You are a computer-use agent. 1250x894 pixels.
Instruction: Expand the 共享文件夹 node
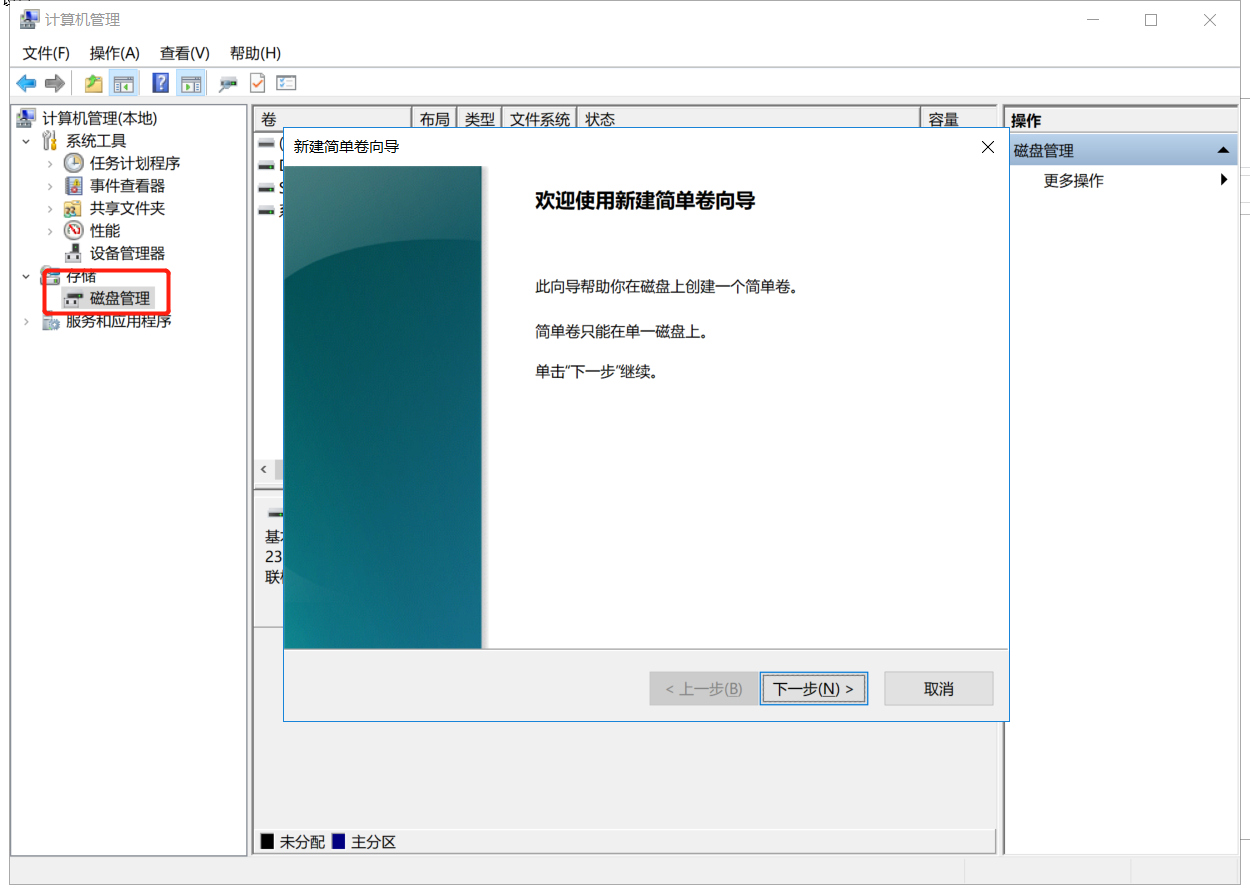click(50, 208)
